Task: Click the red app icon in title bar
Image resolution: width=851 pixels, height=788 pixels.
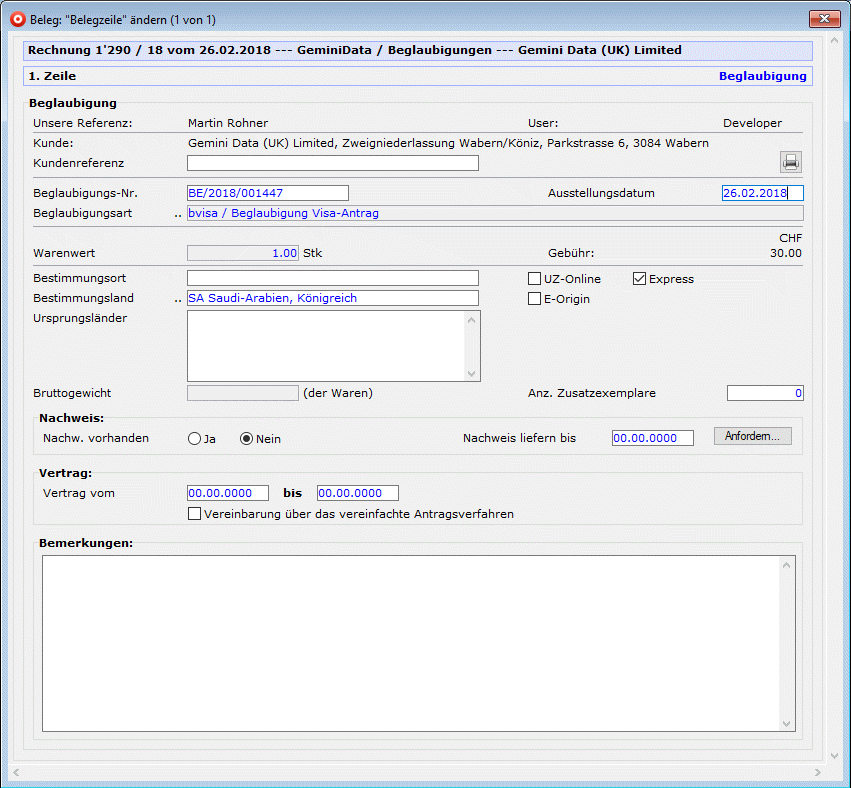Action: tap(17, 19)
